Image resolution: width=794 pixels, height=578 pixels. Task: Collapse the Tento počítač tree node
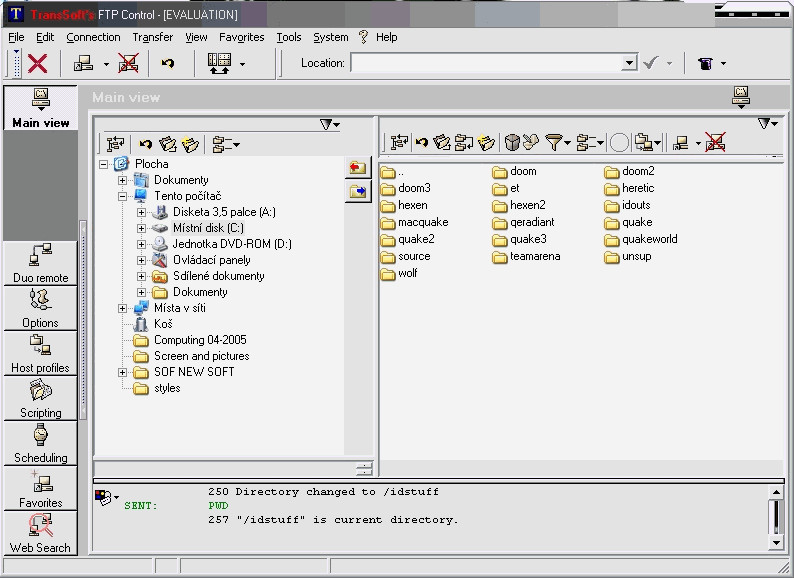pyautogui.click(x=123, y=196)
